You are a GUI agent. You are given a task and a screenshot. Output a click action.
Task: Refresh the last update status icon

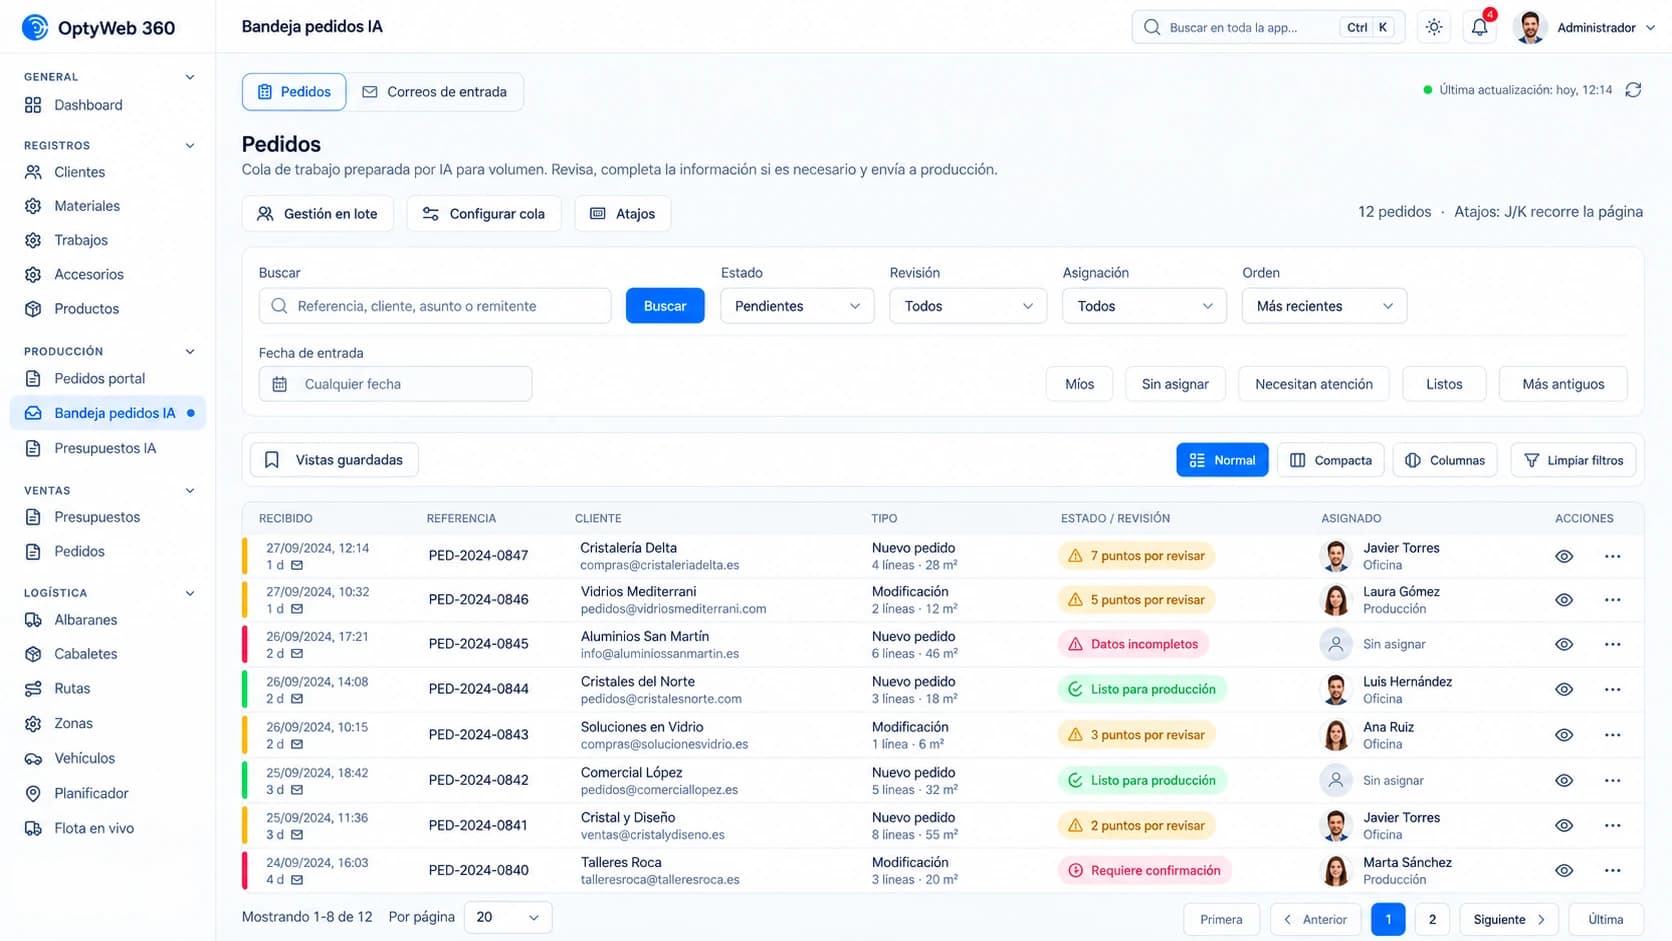1633,90
